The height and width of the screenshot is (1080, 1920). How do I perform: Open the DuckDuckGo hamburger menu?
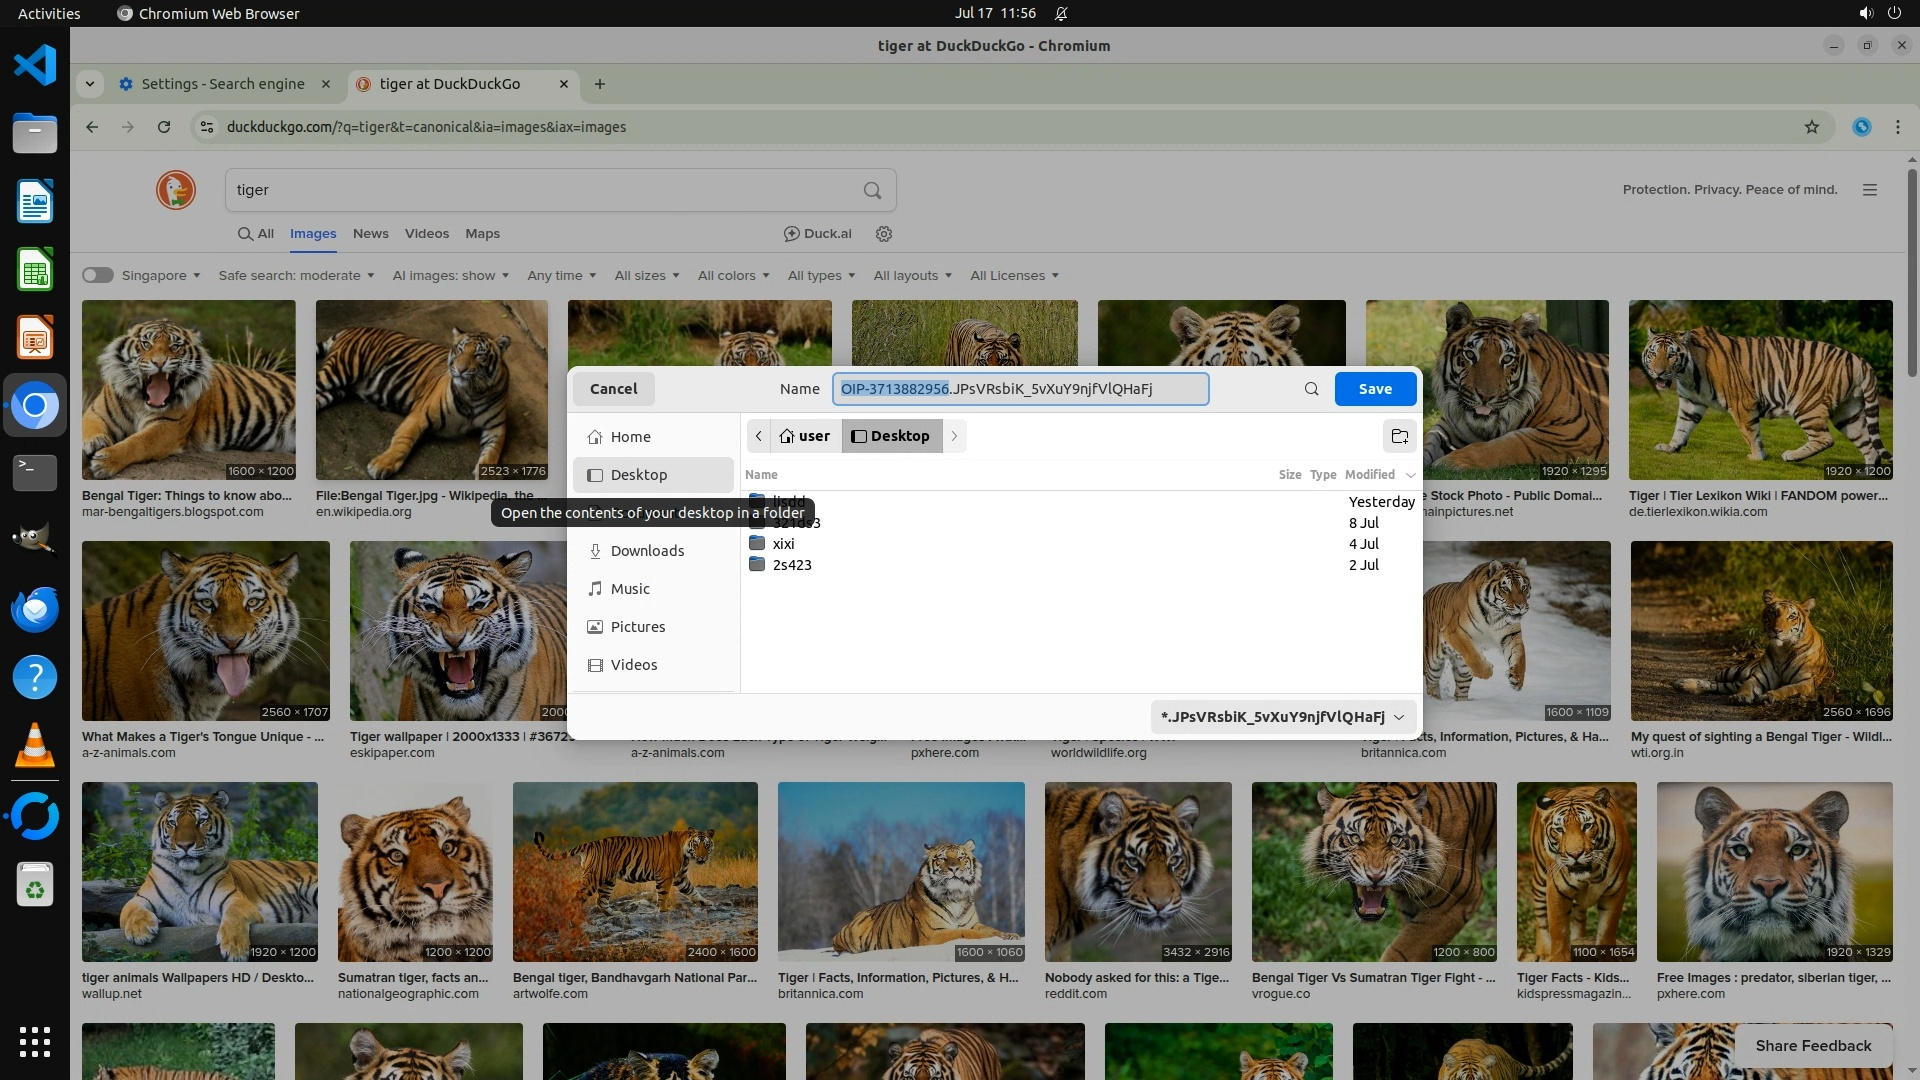coord(1869,190)
